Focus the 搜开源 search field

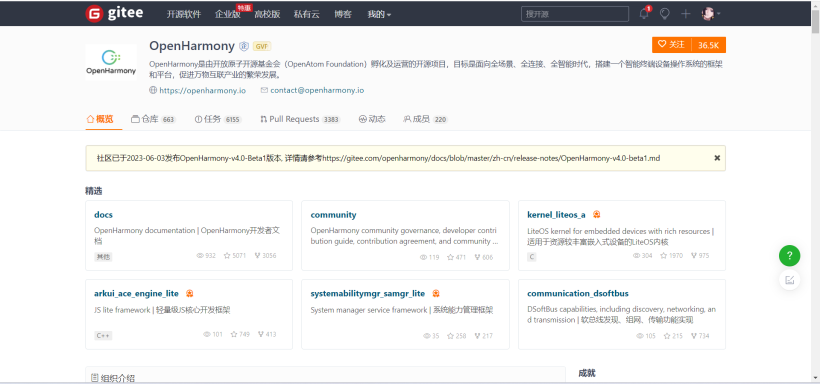(575, 14)
